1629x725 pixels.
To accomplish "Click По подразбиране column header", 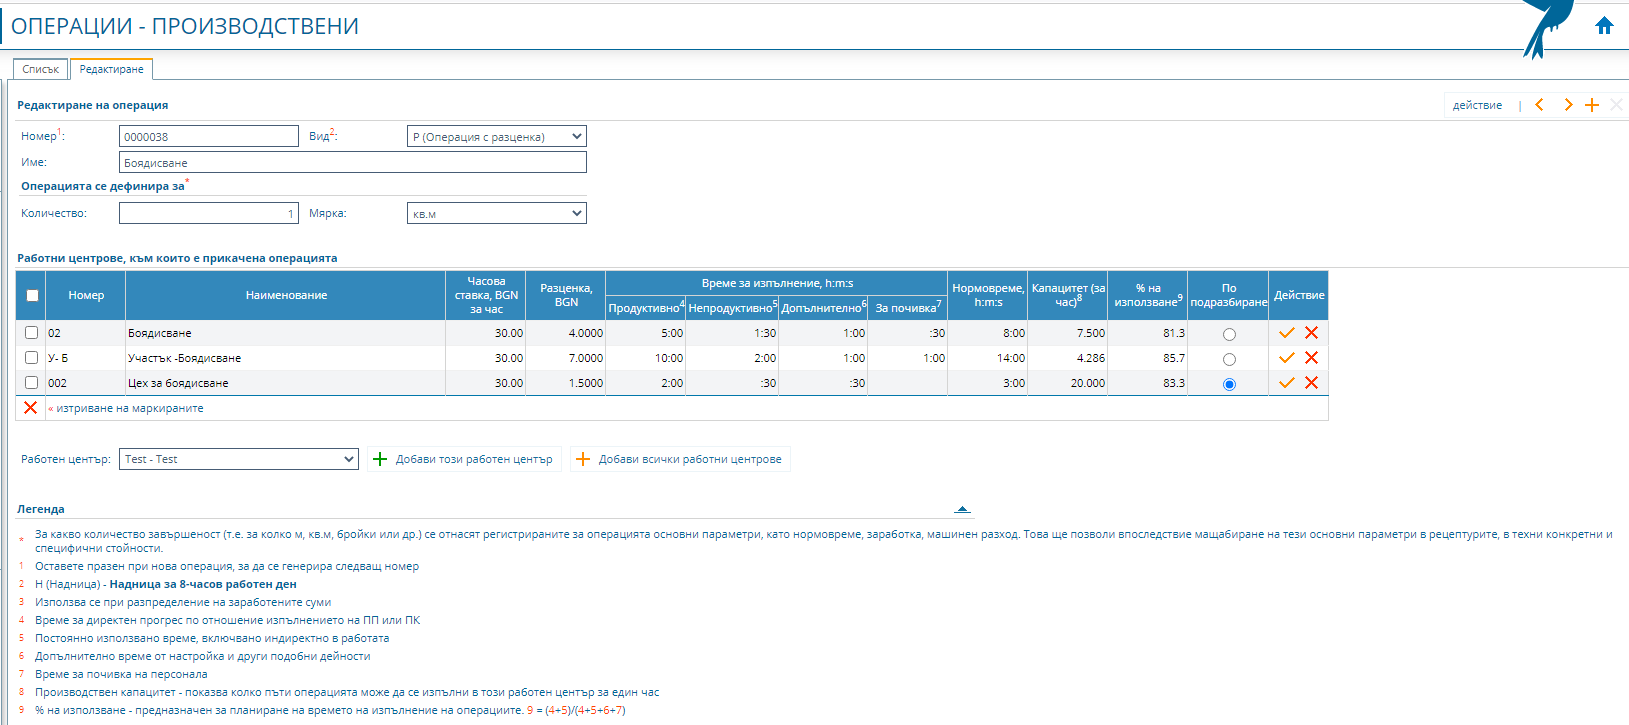I will click(x=1228, y=295).
